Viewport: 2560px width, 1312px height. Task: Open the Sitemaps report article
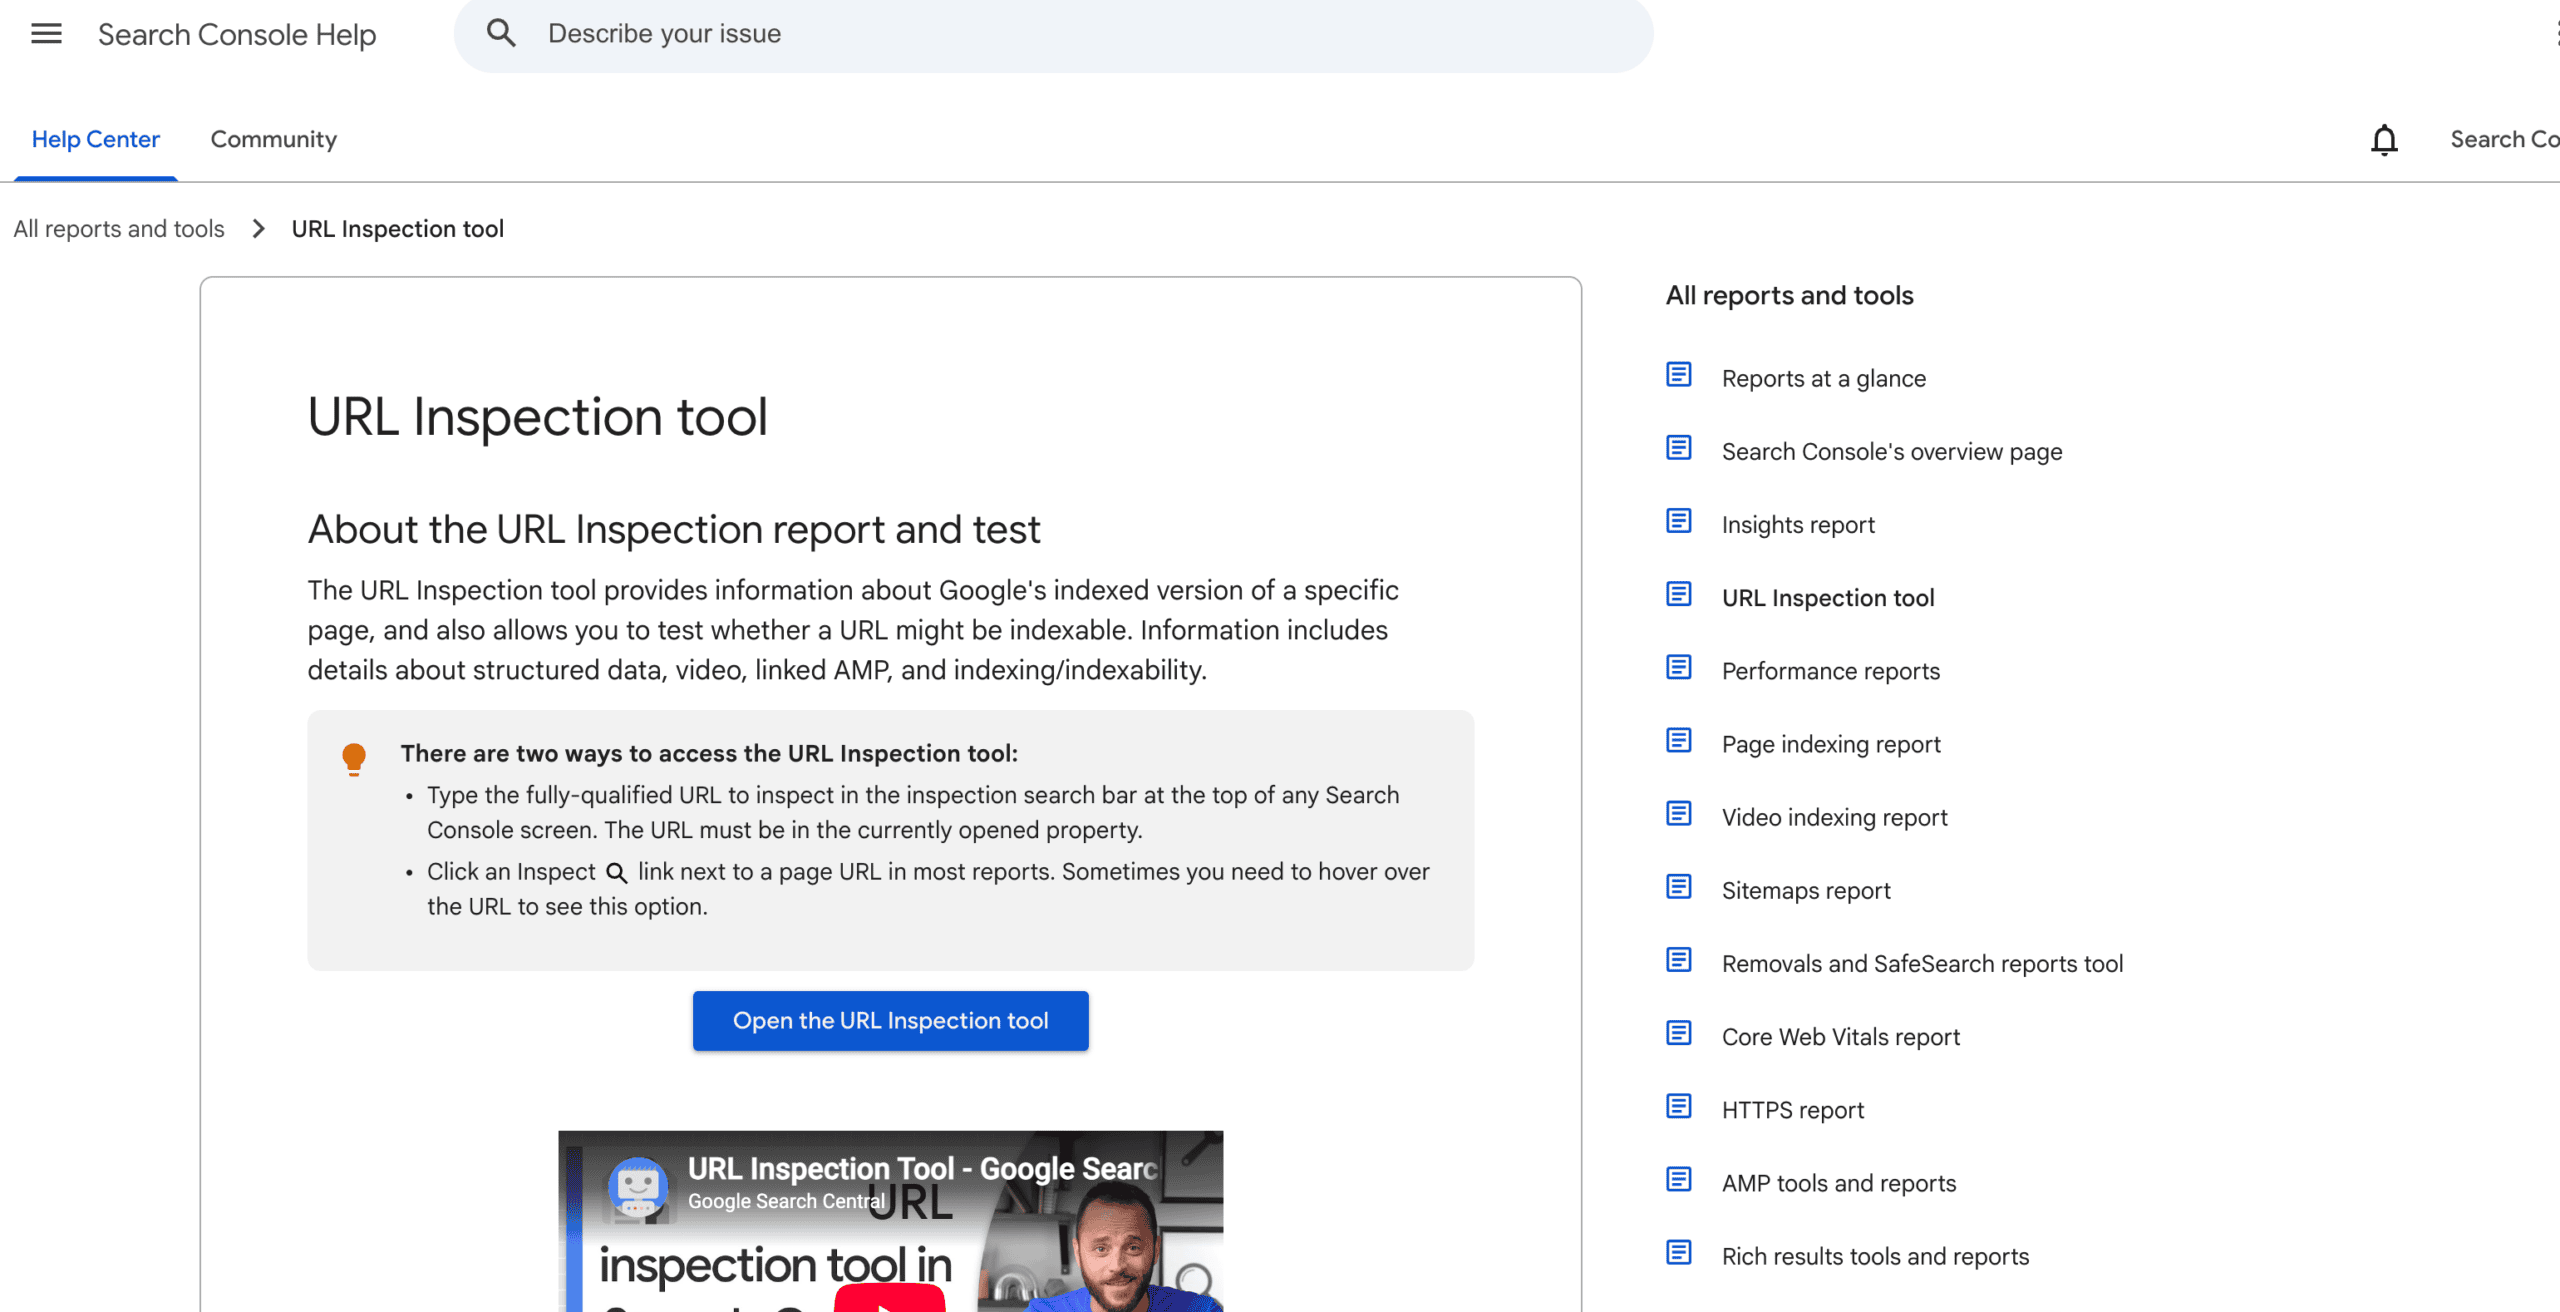[x=1805, y=890]
